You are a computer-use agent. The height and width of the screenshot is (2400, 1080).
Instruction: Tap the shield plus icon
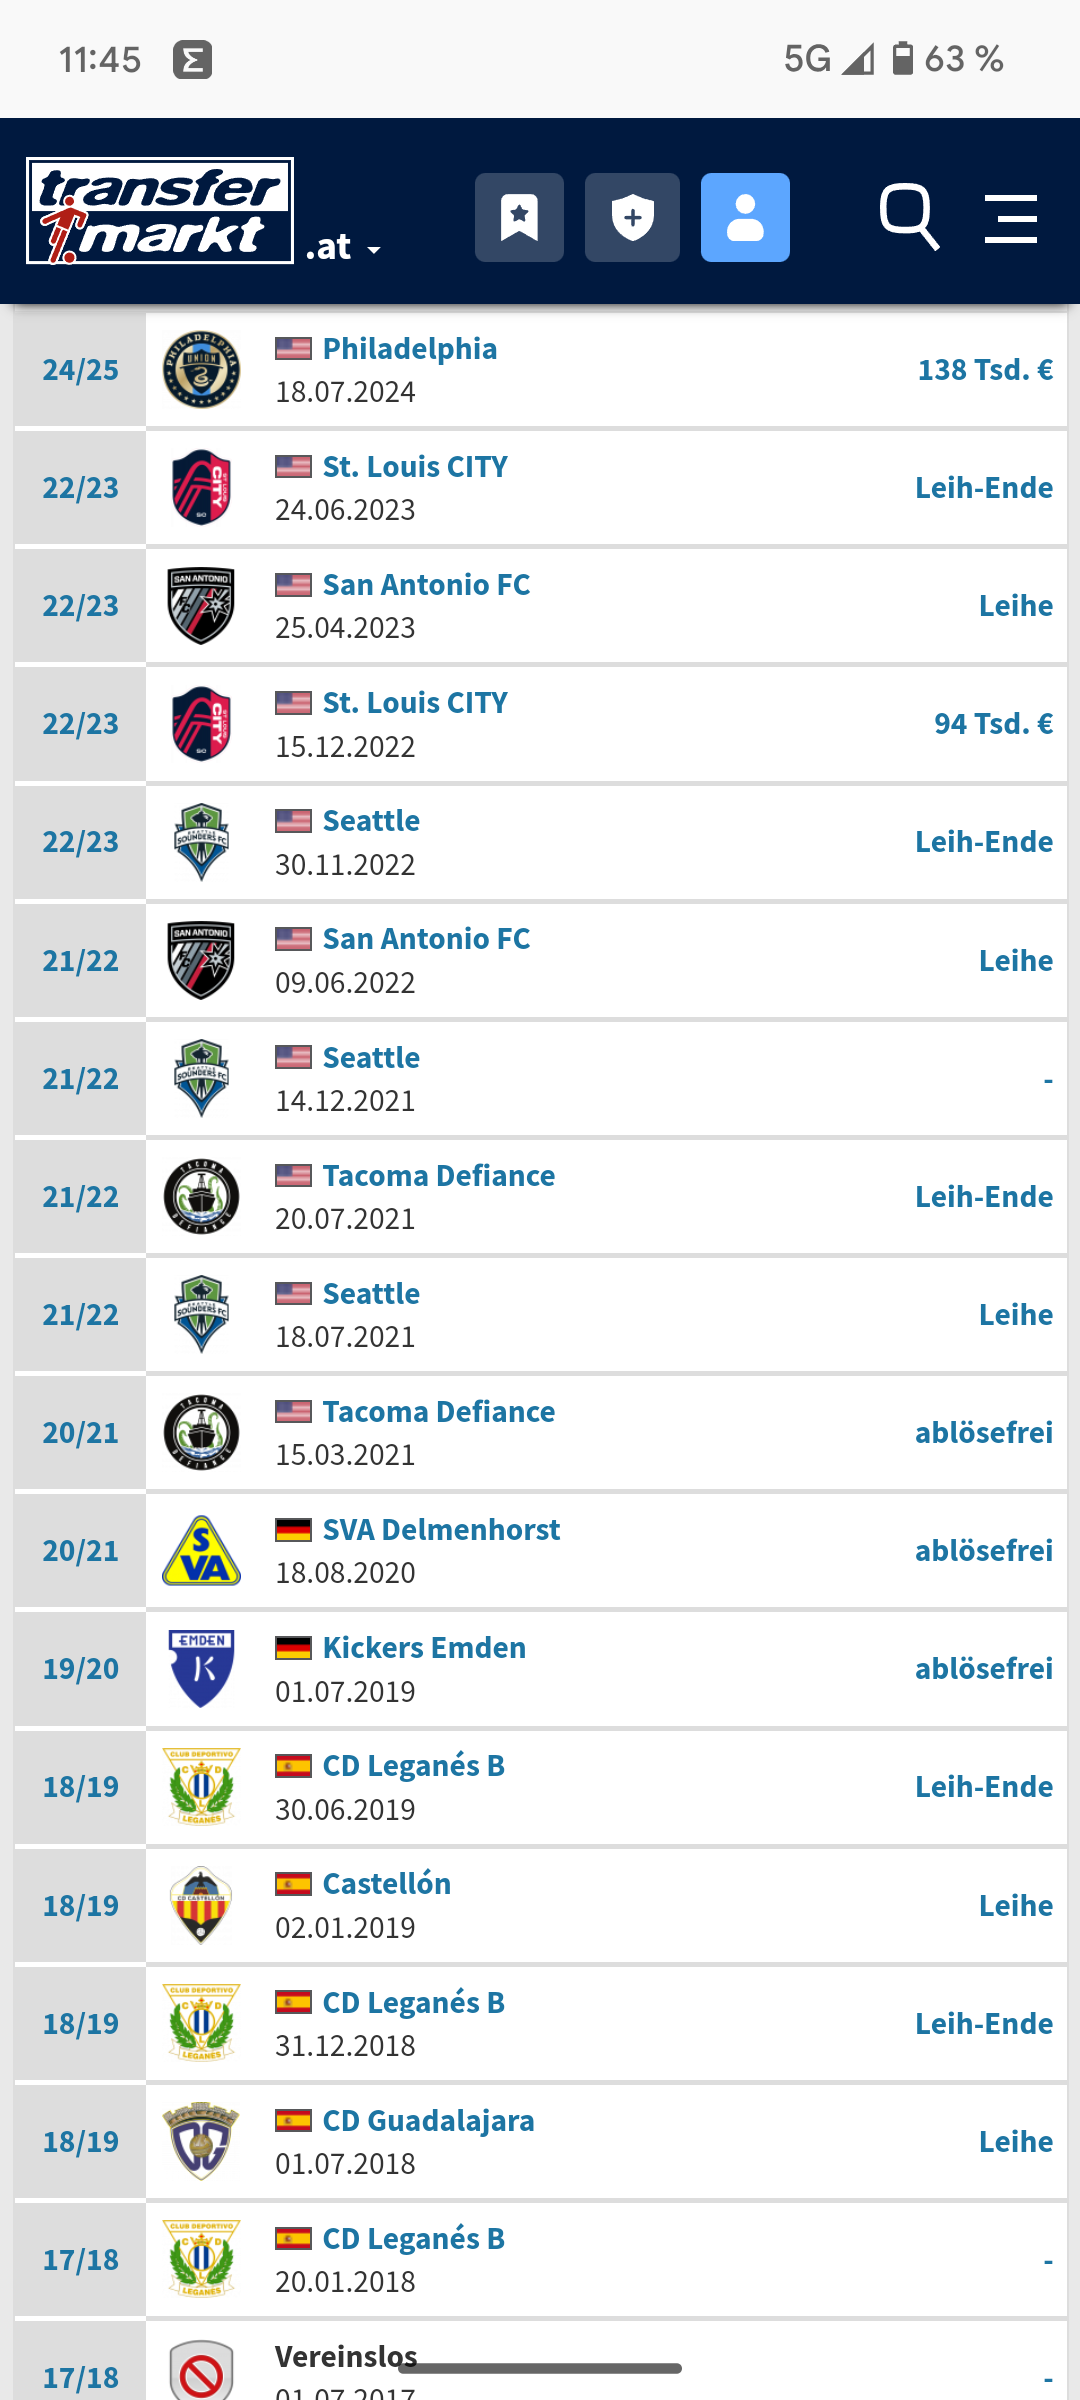(x=632, y=217)
